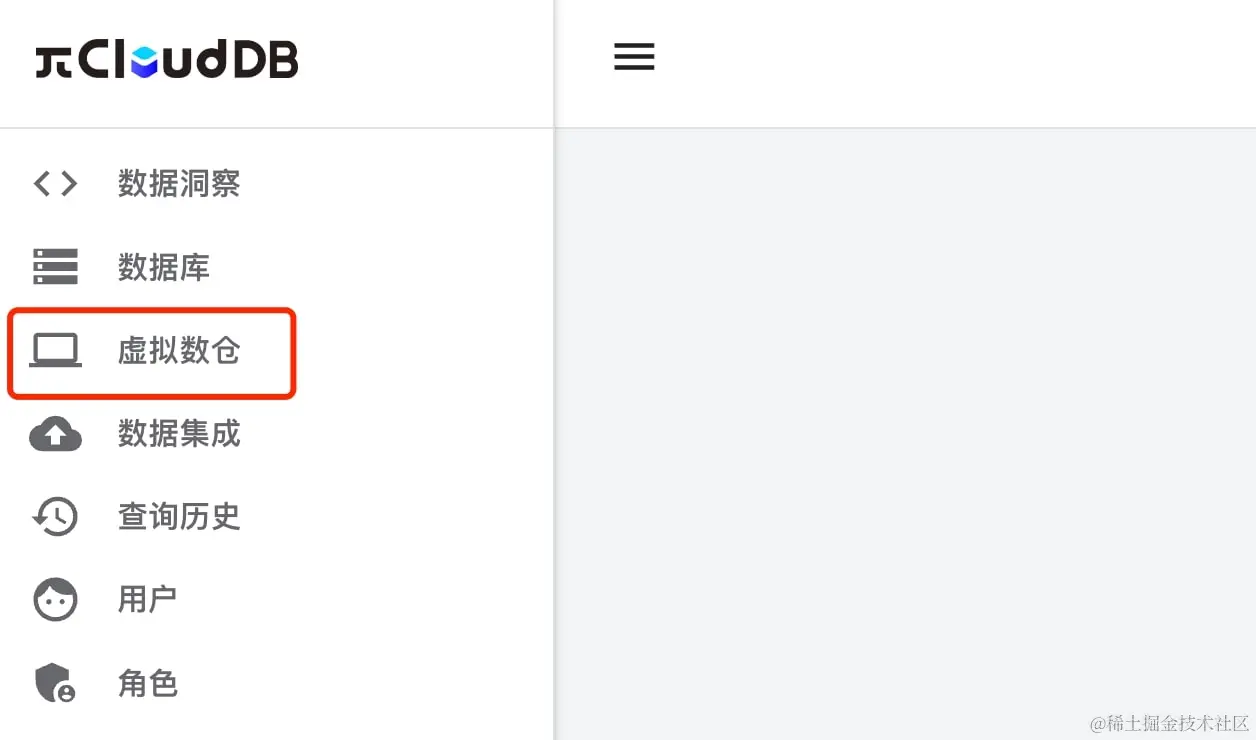Navigate to the 数据集成 label
Image resolution: width=1256 pixels, height=740 pixels.
179,434
